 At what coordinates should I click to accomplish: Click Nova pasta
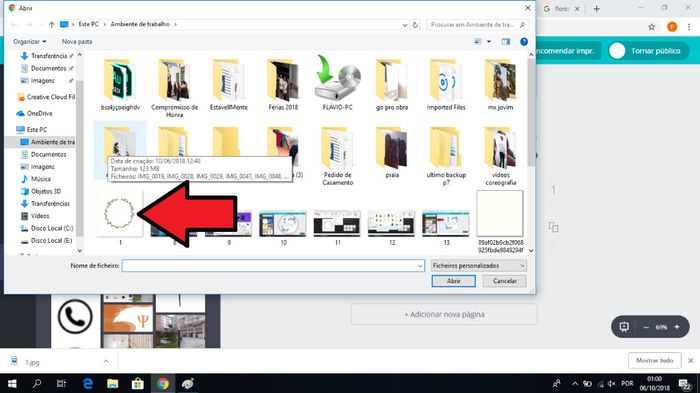tap(77, 42)
